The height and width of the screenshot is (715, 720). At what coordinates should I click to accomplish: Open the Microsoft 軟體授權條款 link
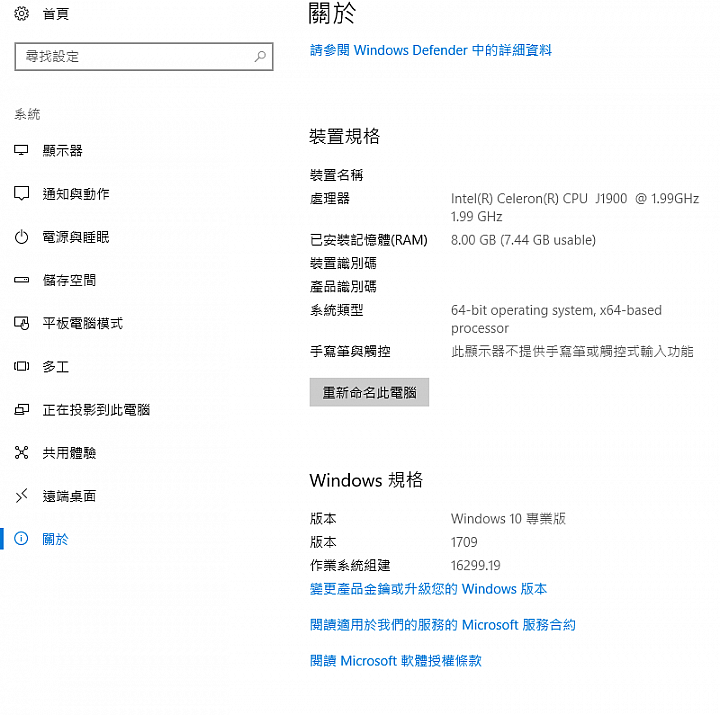pos(396,660)
